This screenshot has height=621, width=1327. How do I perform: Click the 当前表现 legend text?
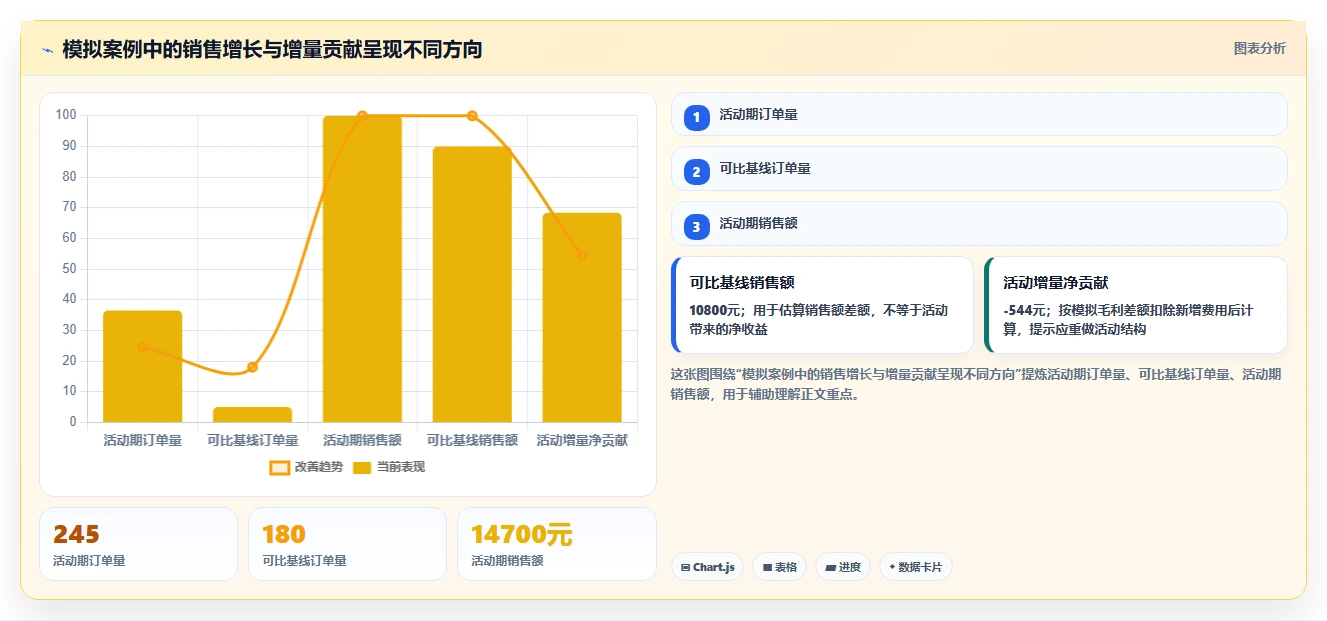click(401, 467)
